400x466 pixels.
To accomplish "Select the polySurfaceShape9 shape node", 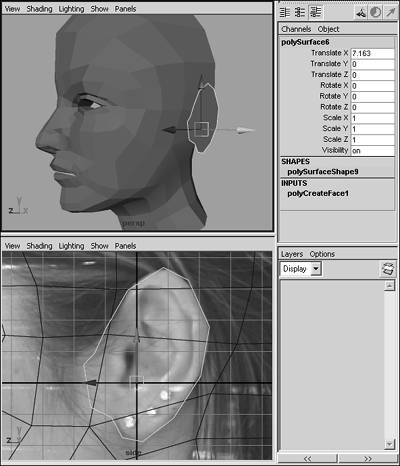I will 323,172.
